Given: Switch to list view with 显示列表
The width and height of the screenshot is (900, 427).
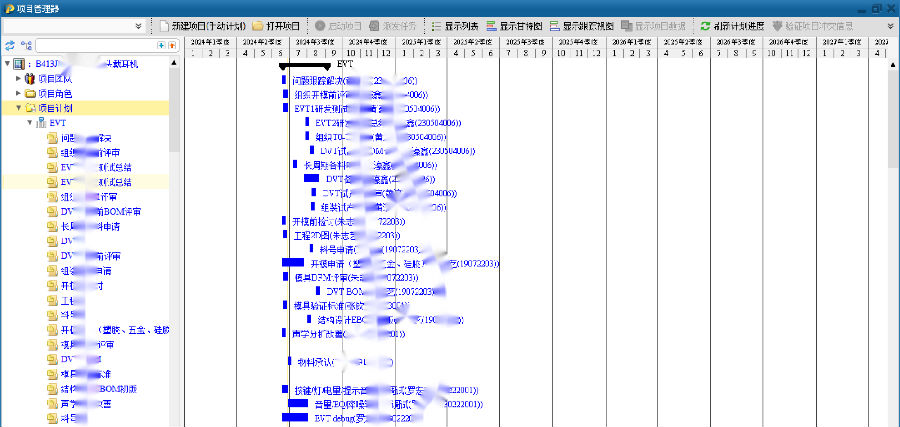Looking at the screenshot, I should click(455, 26).
